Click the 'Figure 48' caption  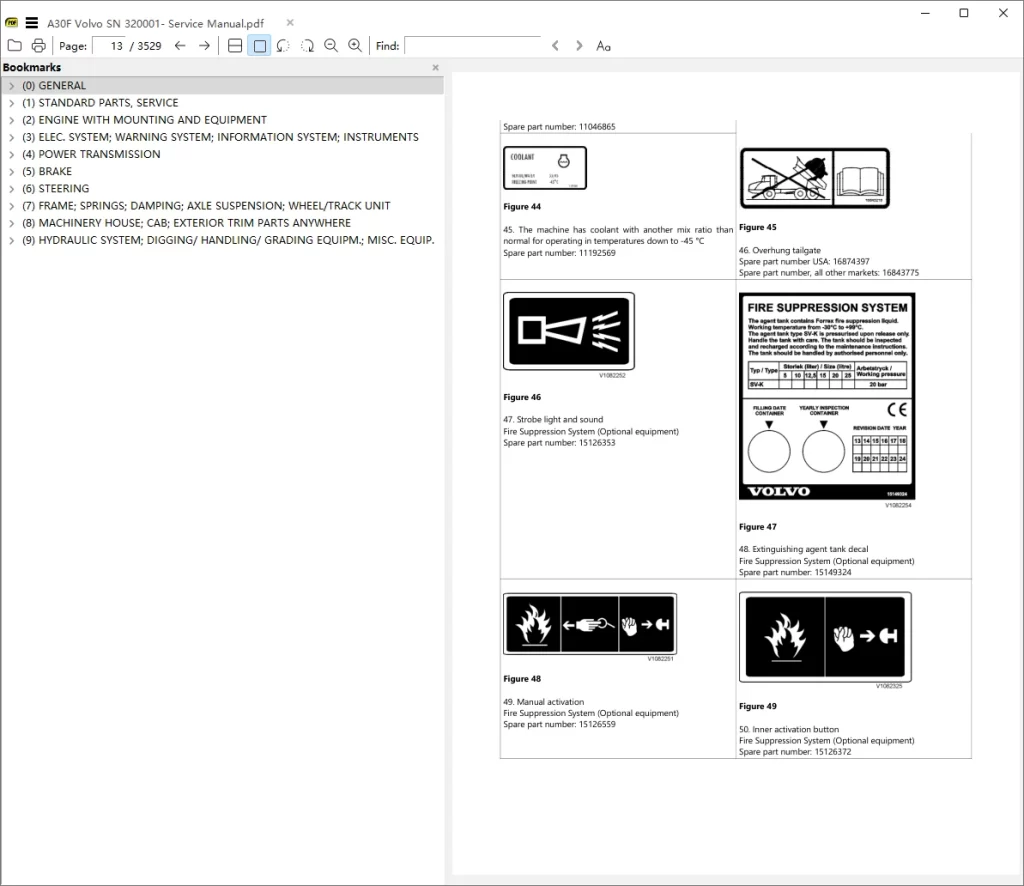pos(522,679)
